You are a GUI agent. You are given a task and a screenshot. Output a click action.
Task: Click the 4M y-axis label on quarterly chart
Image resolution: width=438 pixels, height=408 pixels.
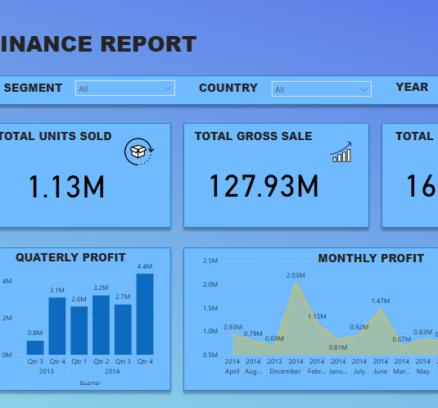click(7, 281)
